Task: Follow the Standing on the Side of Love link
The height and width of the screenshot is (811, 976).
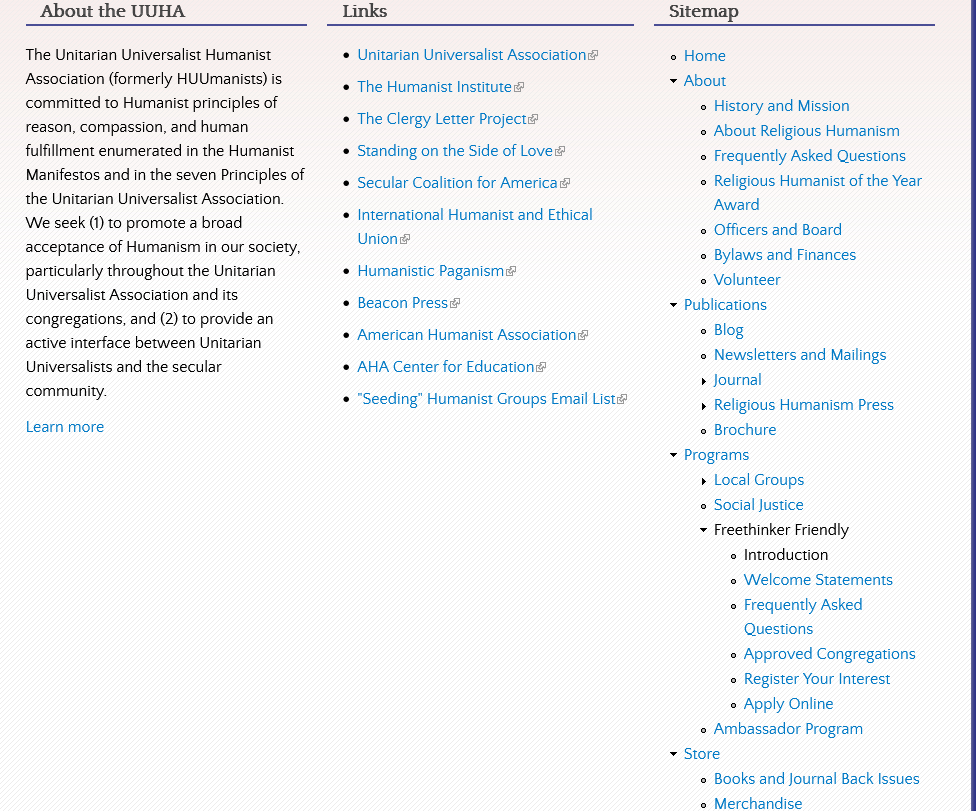Action: pos(455,151)
